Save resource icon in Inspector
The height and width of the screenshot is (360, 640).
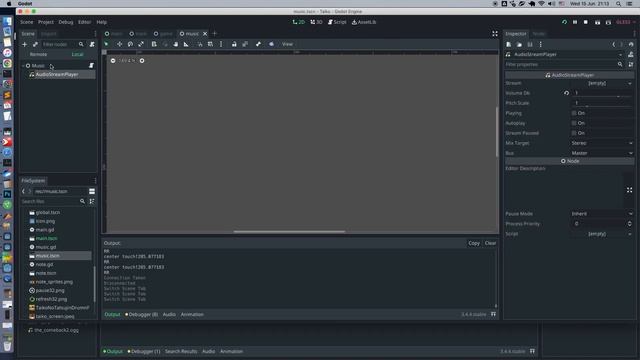(530, 44)
